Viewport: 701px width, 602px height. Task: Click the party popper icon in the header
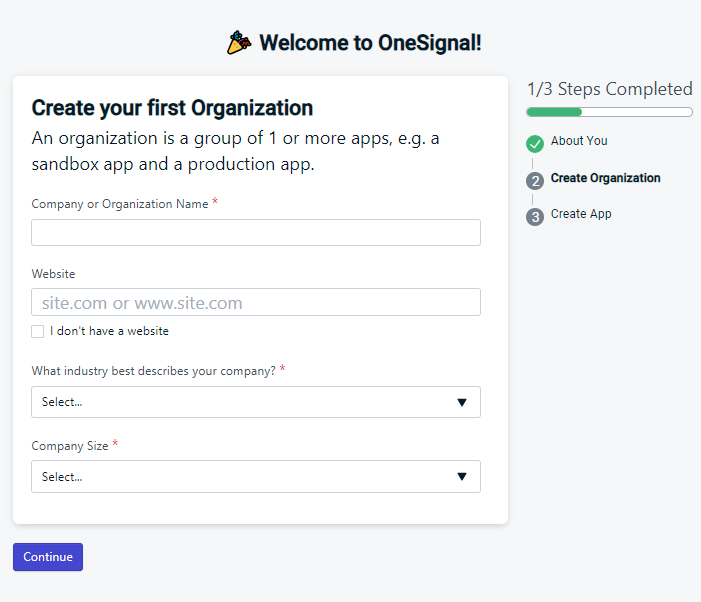[239, 42]
